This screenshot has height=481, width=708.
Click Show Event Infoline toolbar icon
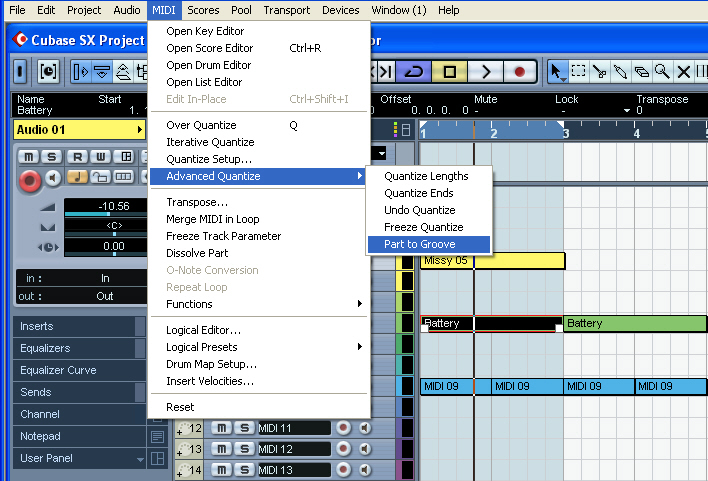point(102,71)
